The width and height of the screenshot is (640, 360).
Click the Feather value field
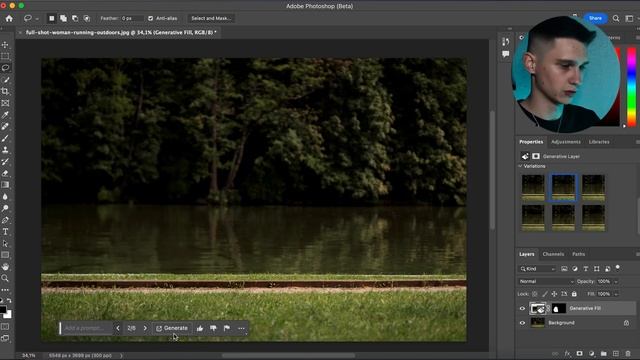coord(131,18)
